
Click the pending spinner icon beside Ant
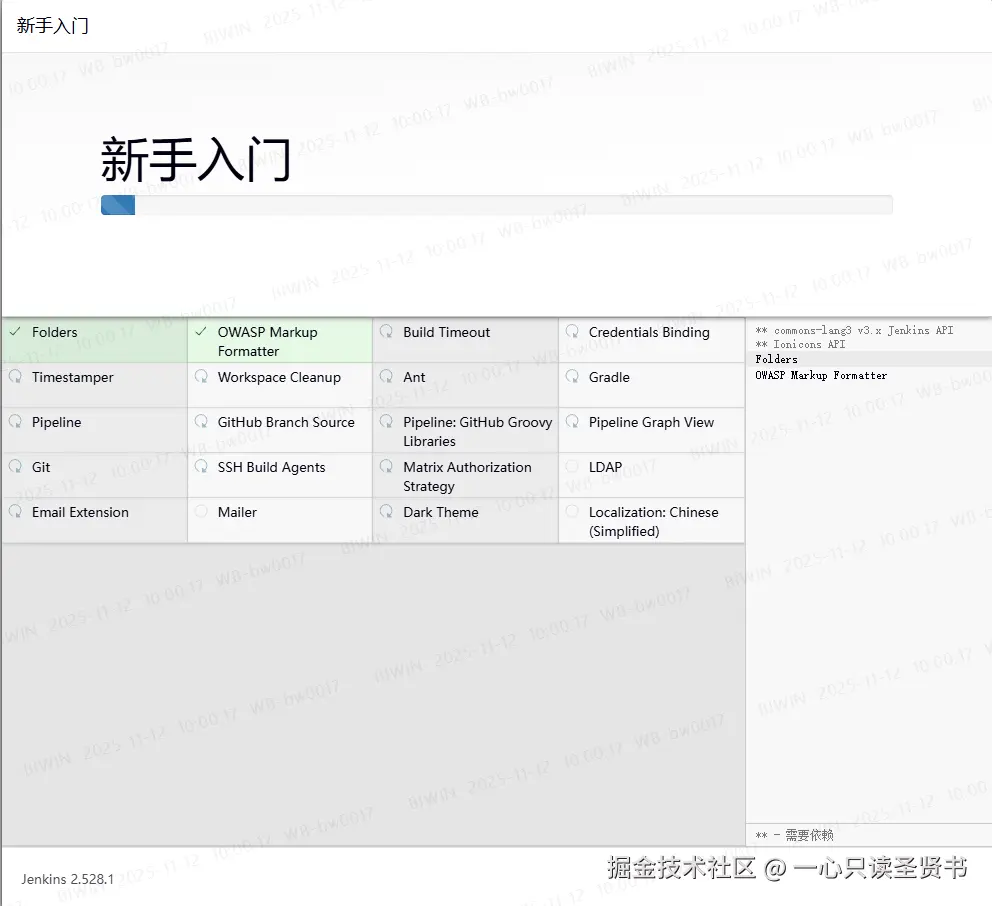tap(387, 376)
